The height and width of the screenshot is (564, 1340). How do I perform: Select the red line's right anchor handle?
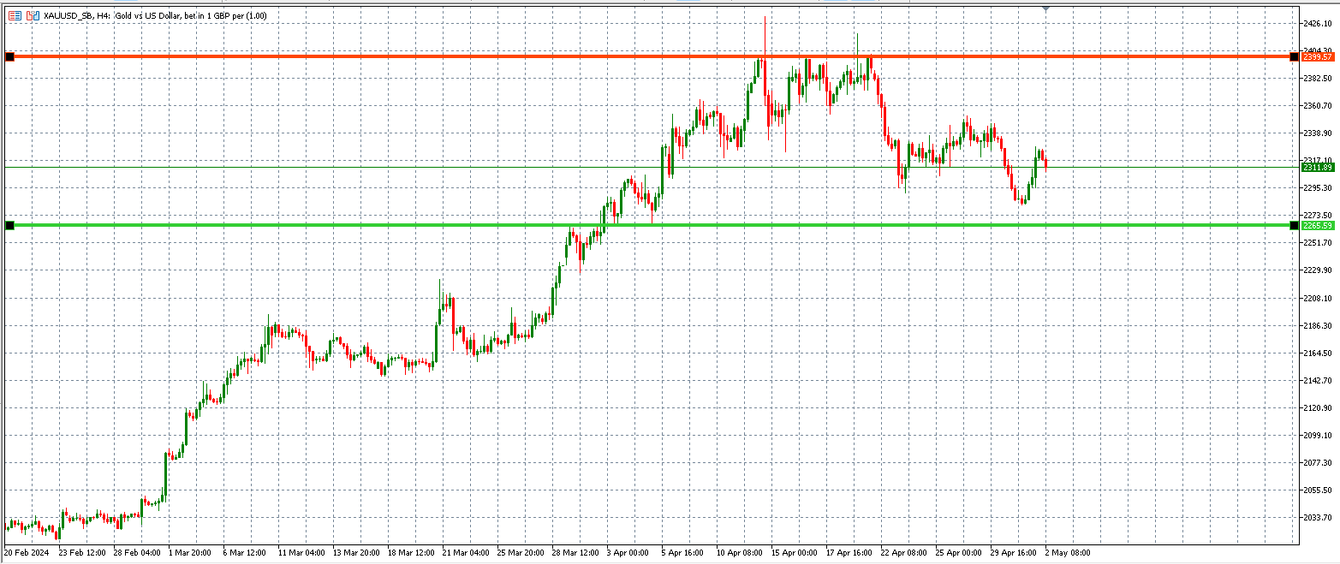[x=1294, y=57]
